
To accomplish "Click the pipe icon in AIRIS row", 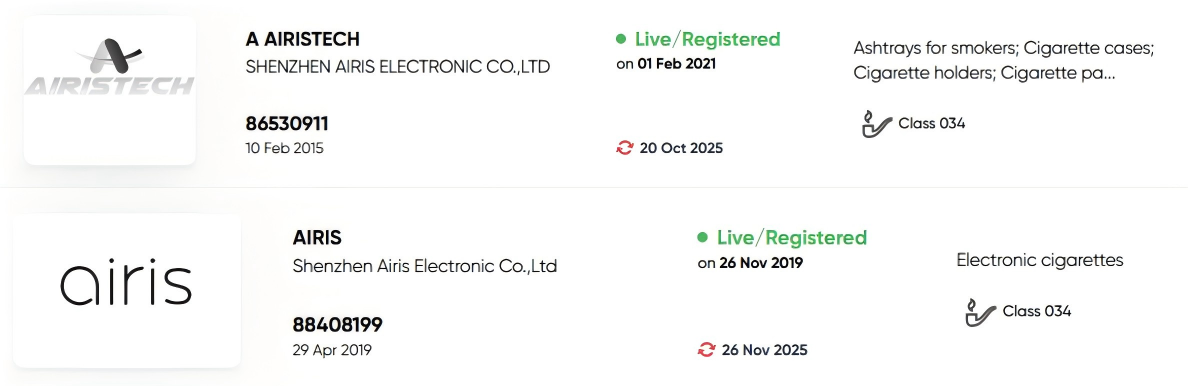I will 980,312.
